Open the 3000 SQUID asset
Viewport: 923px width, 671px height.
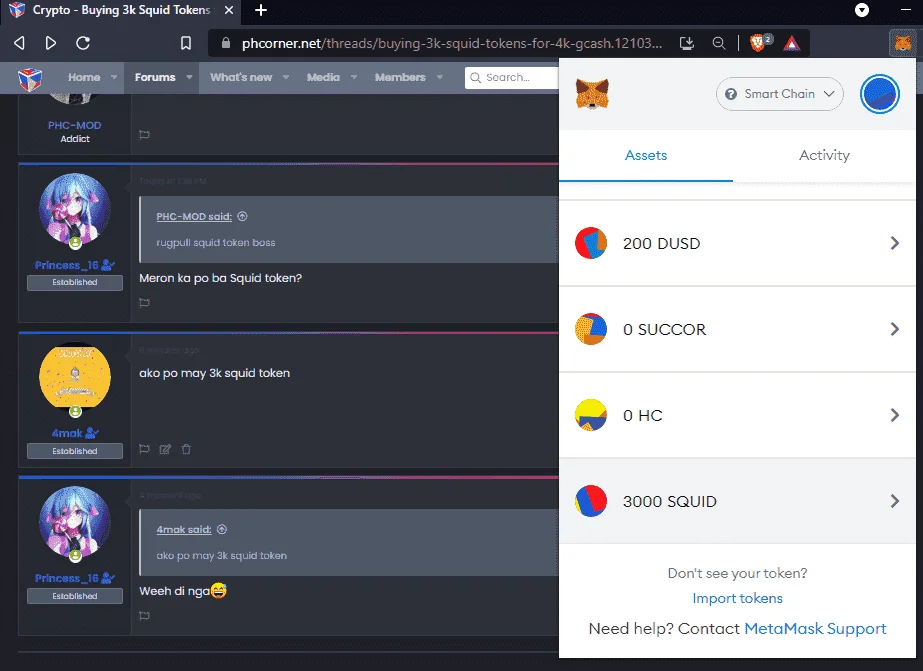coord(737,501)
